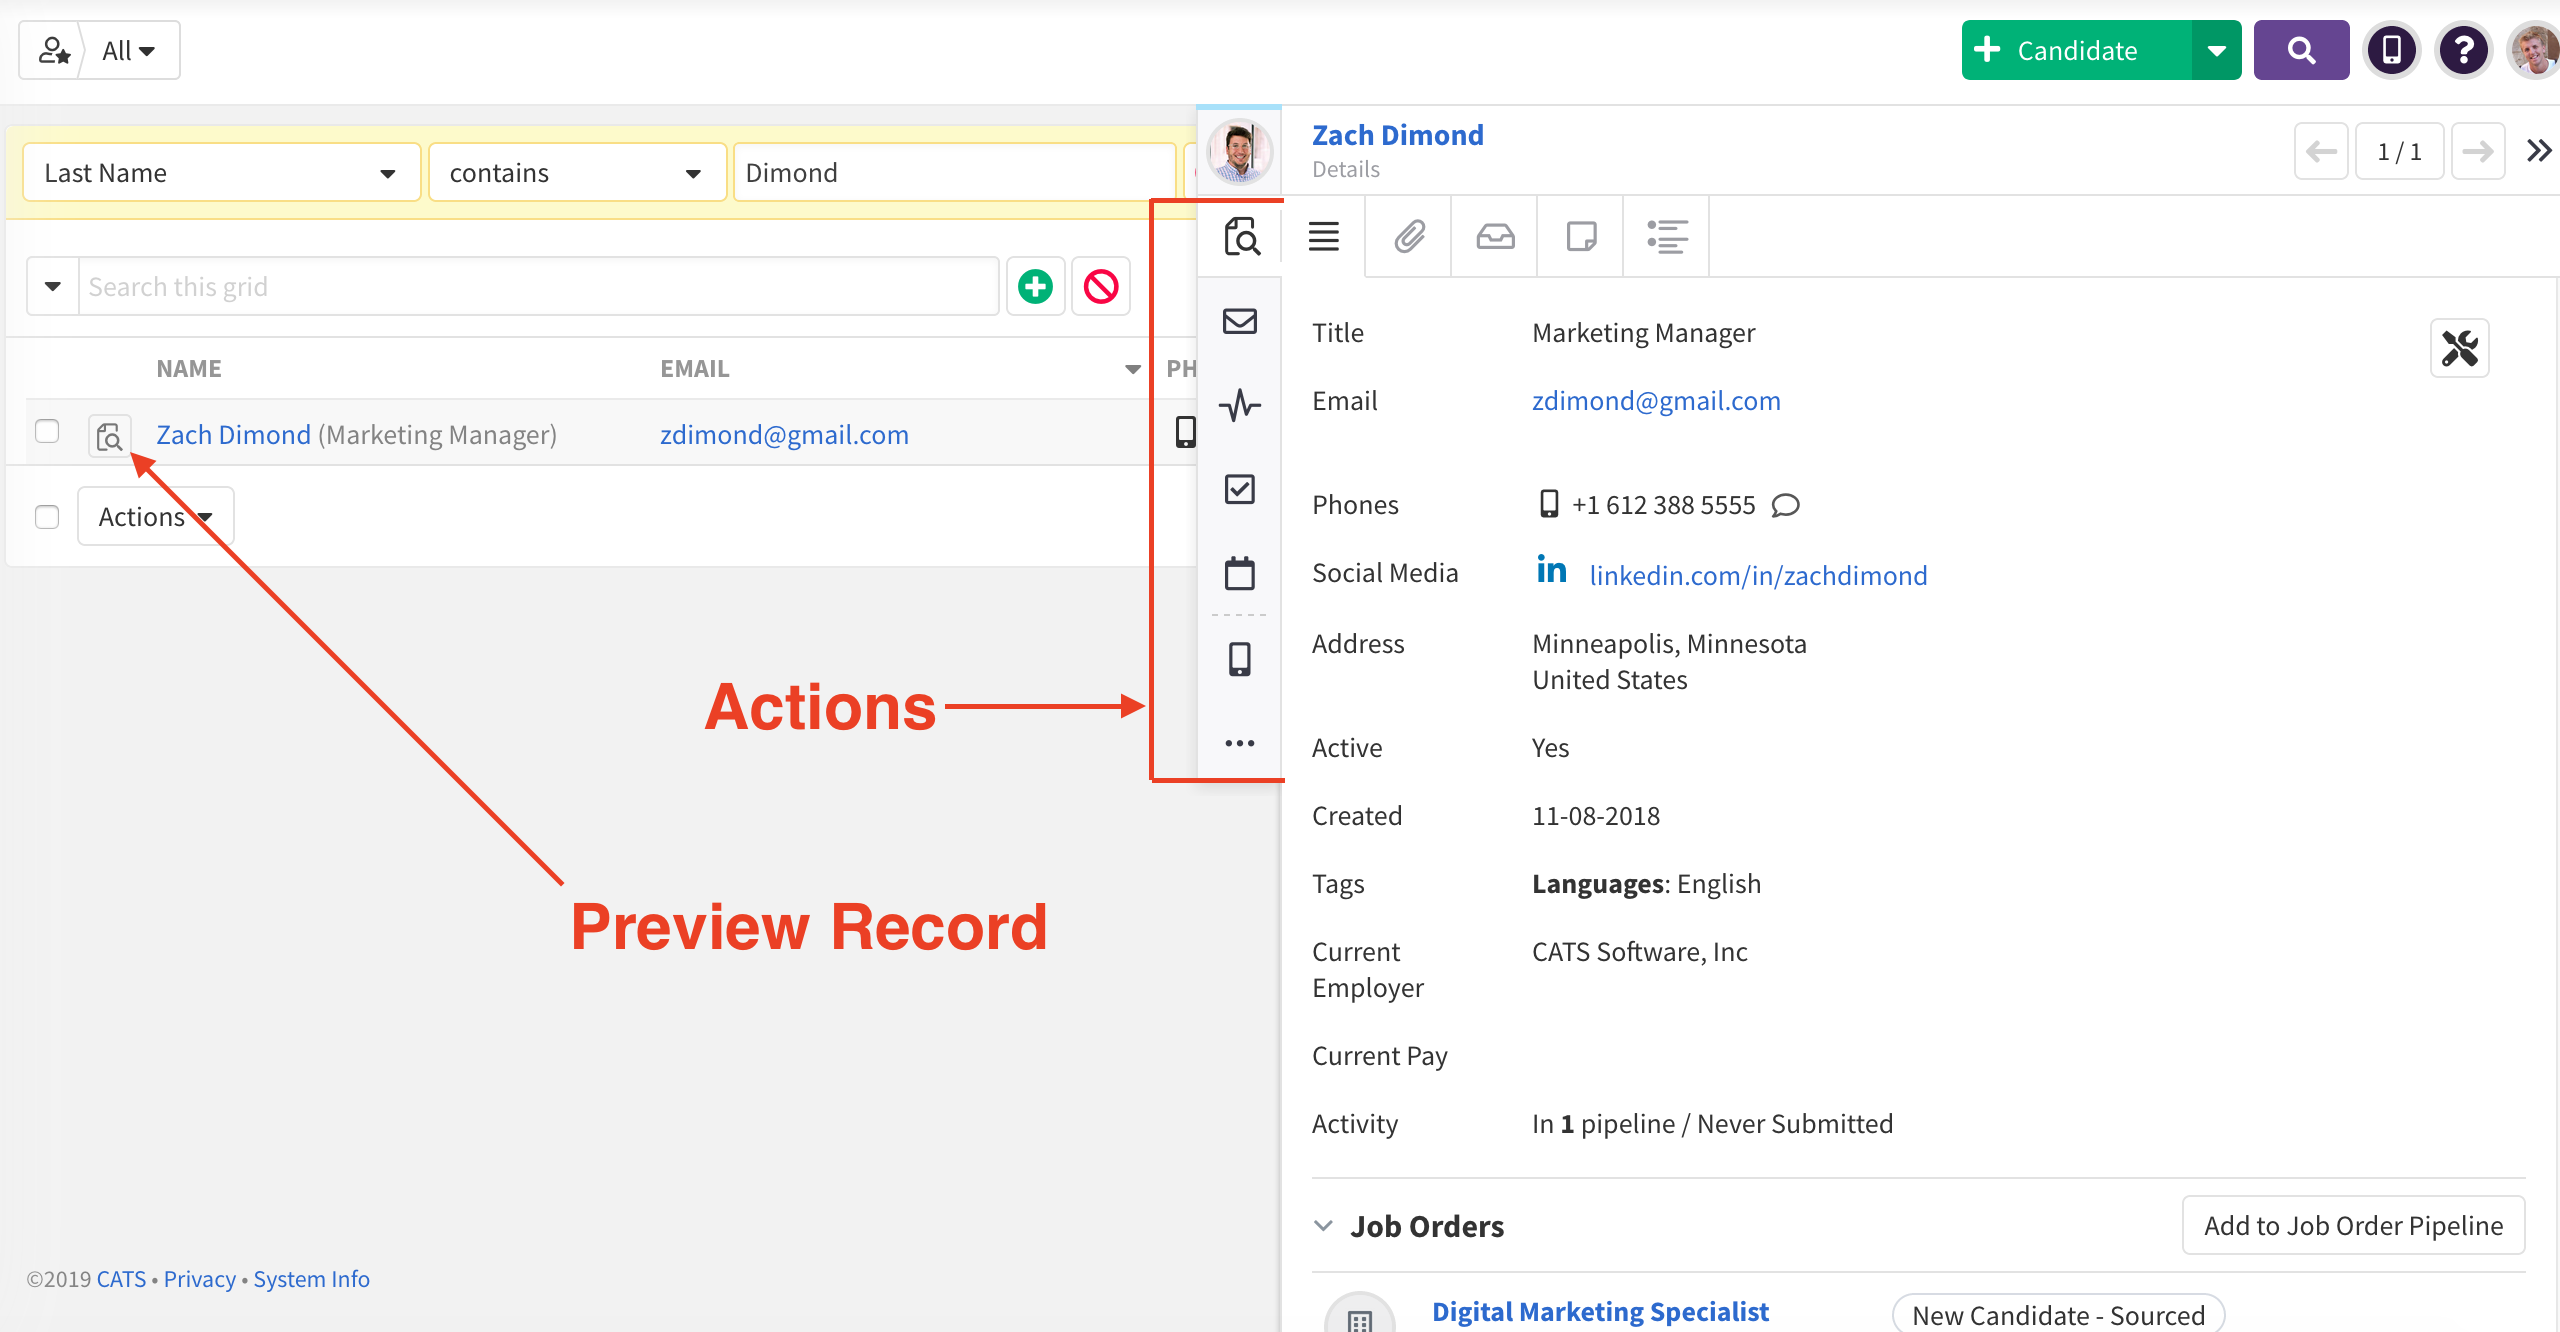Screen dimensions: 2560x1332
Task: Click the phone icon in the grid row
Action: (1185, 431)
